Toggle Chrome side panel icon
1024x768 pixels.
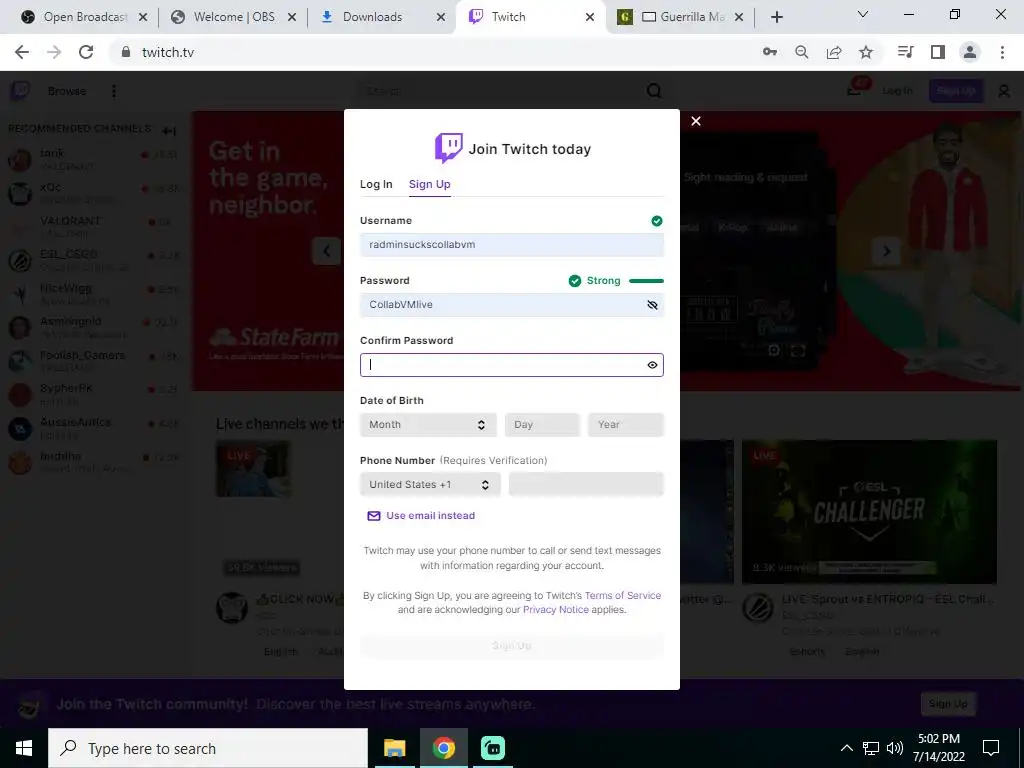pos(938,52)
